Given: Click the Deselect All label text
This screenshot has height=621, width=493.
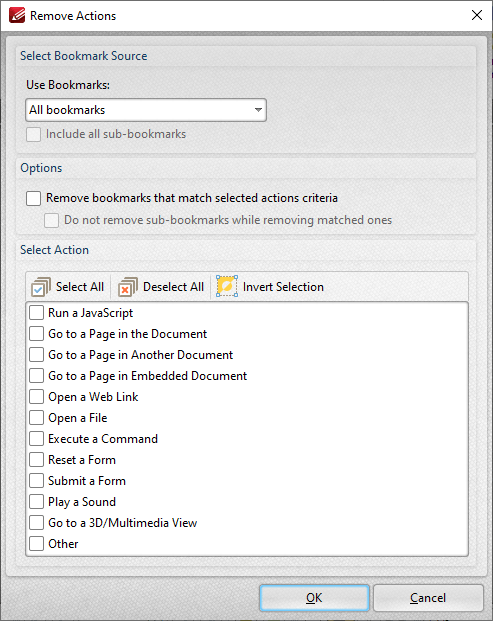Looking at the screenshot, I should pos(173,287).
